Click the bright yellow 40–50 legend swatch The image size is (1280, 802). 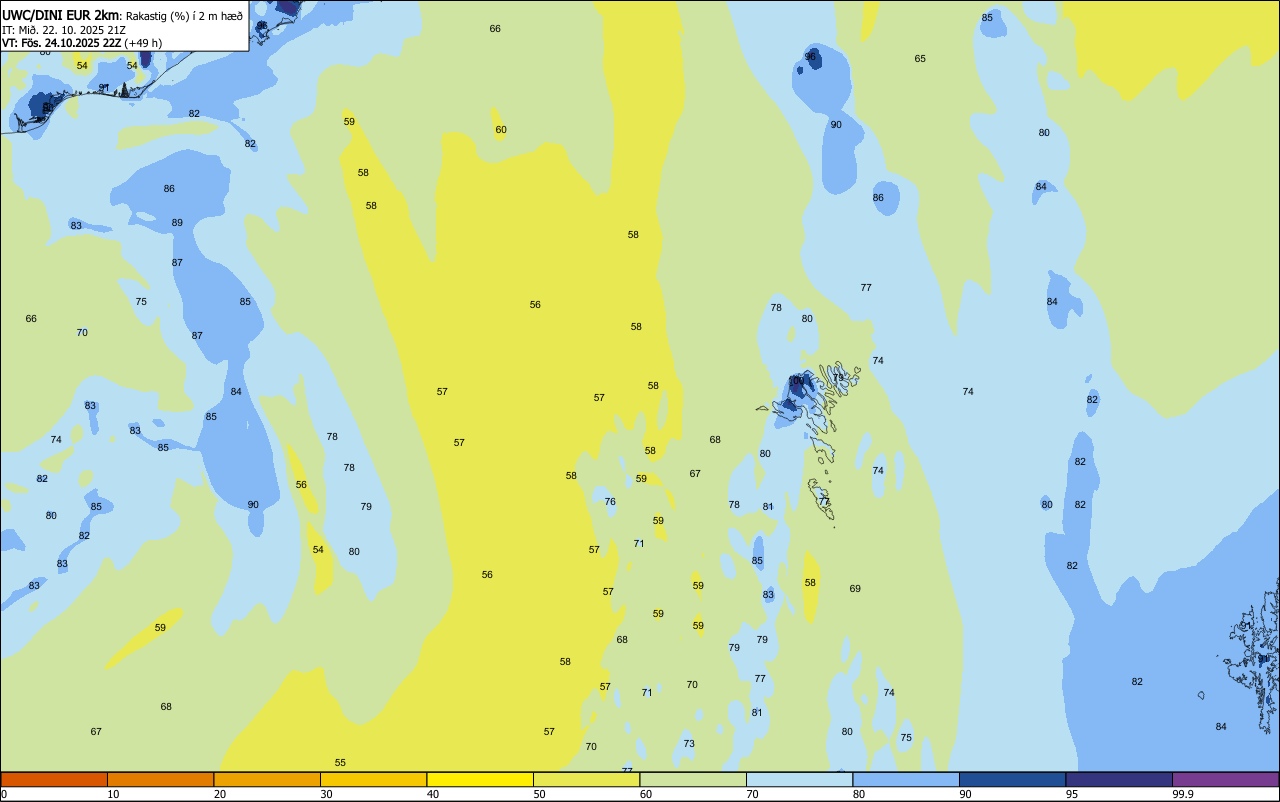click(x=480, y=779)
